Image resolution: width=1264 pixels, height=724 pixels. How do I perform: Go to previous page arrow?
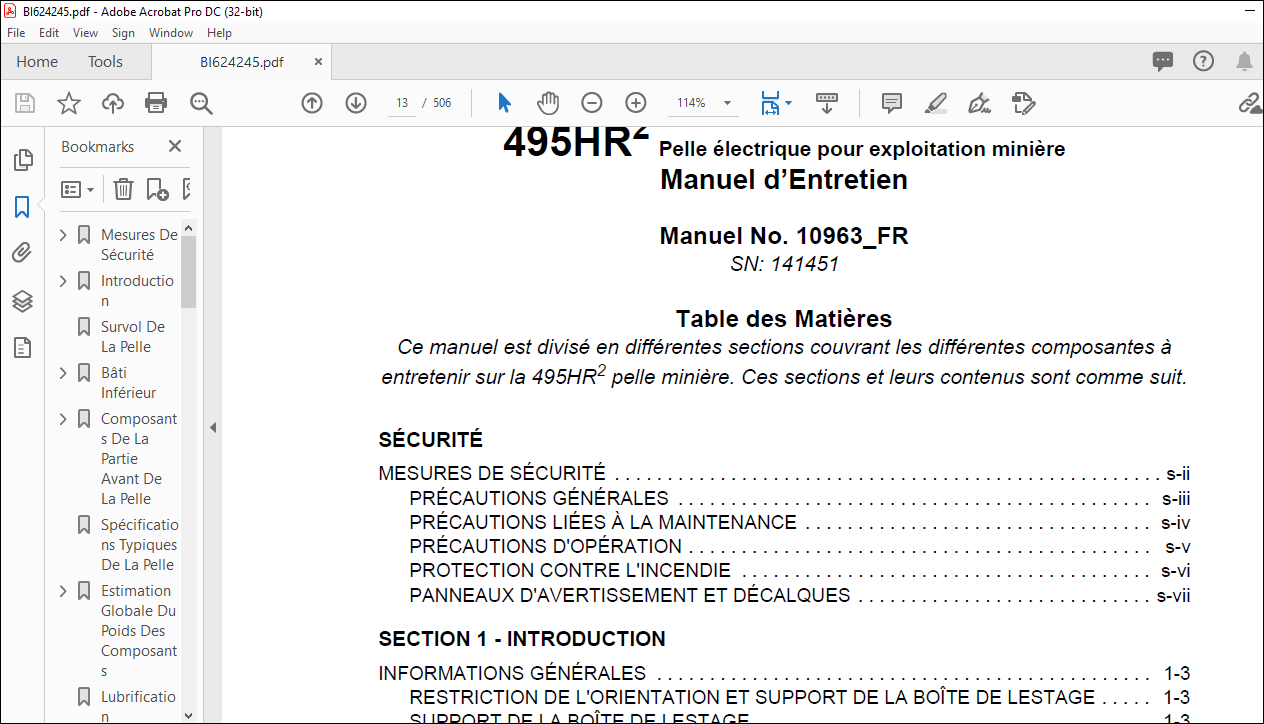click(x=312, y=103)
